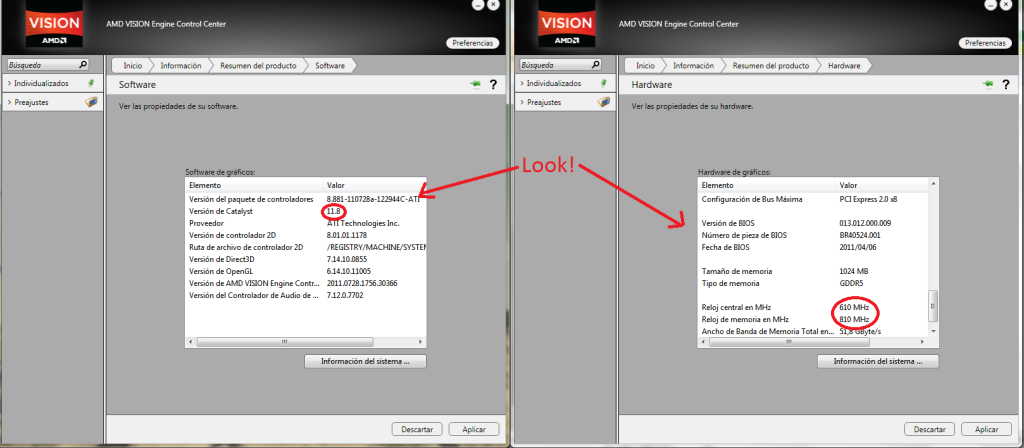Select Información breadcrumb in left window
Viewport: 1024px width, 448px height.
181,65
